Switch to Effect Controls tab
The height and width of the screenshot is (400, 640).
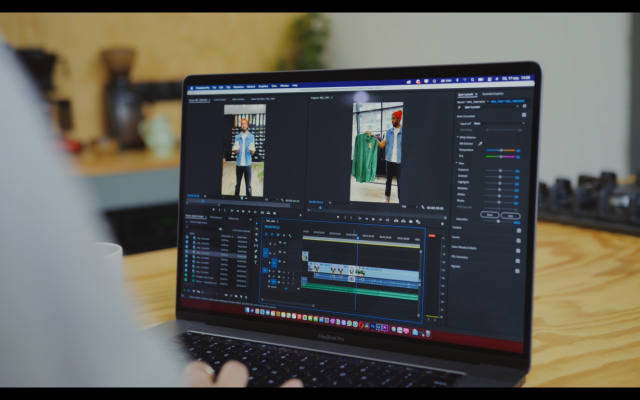pos(238,99)
